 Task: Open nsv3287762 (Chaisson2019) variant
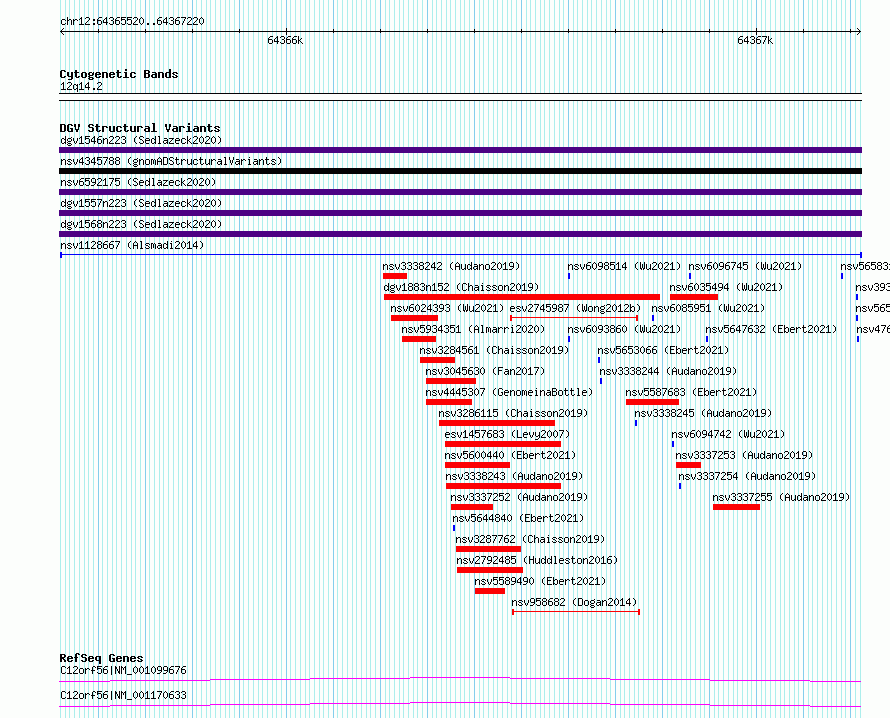[530, 539]
